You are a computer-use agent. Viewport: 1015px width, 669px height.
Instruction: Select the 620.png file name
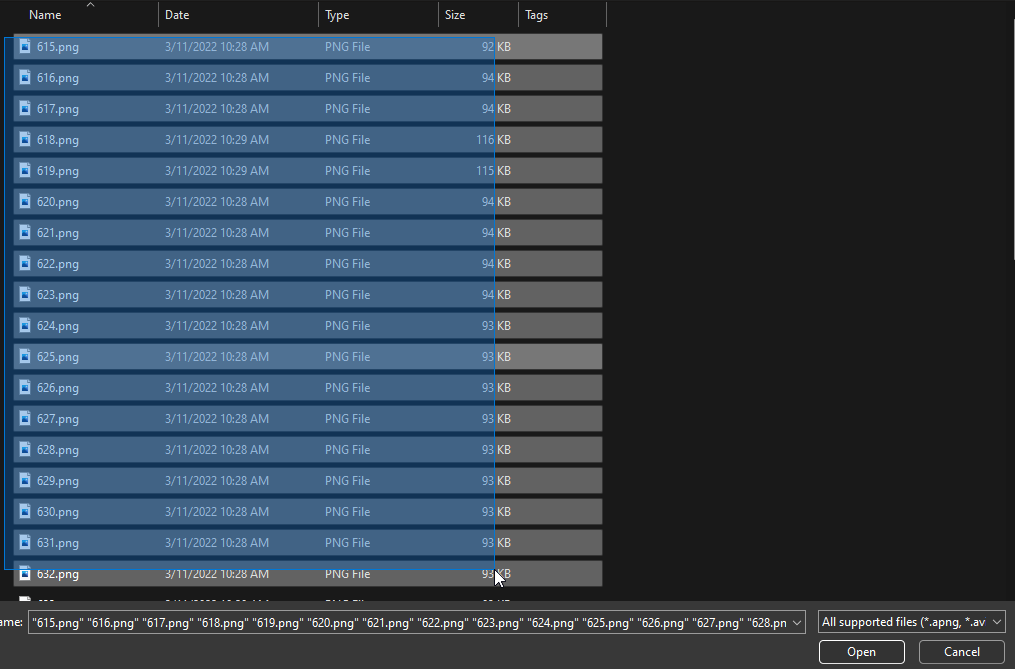pyautogui.click(x=58, y=201)
